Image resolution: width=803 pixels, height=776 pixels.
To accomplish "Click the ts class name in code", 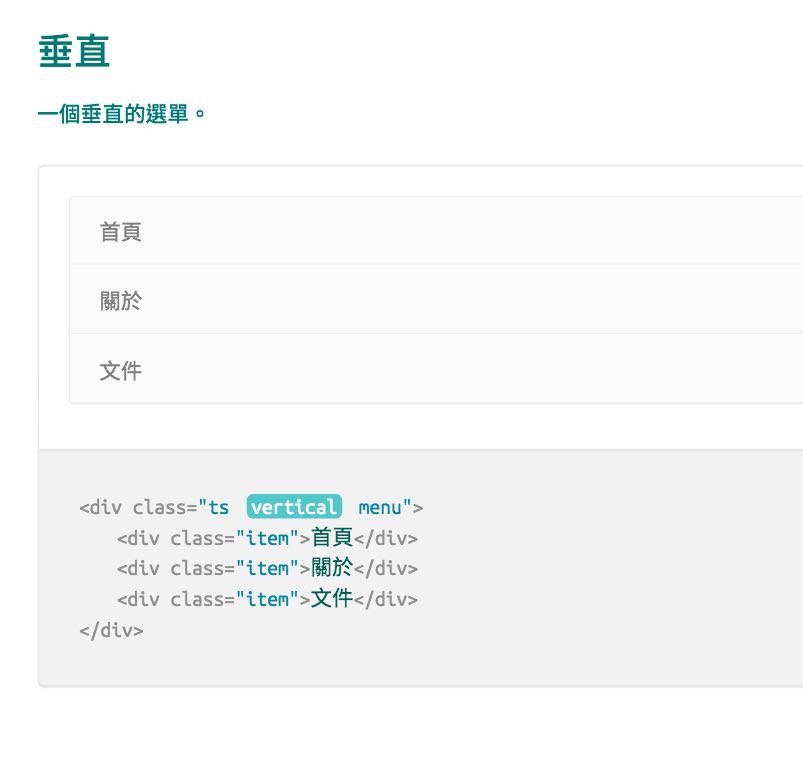I will (219, 508).
